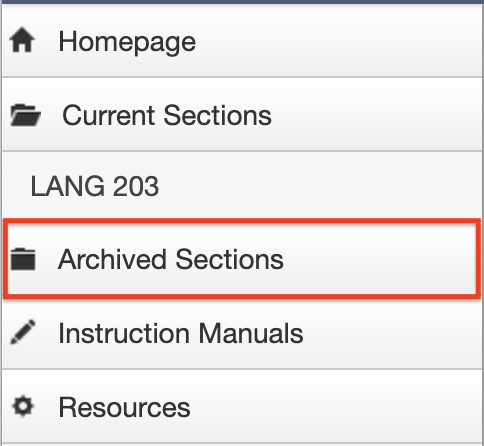
Task: Select the Instruction Manuals text label
Action: [x=181, y=333]
